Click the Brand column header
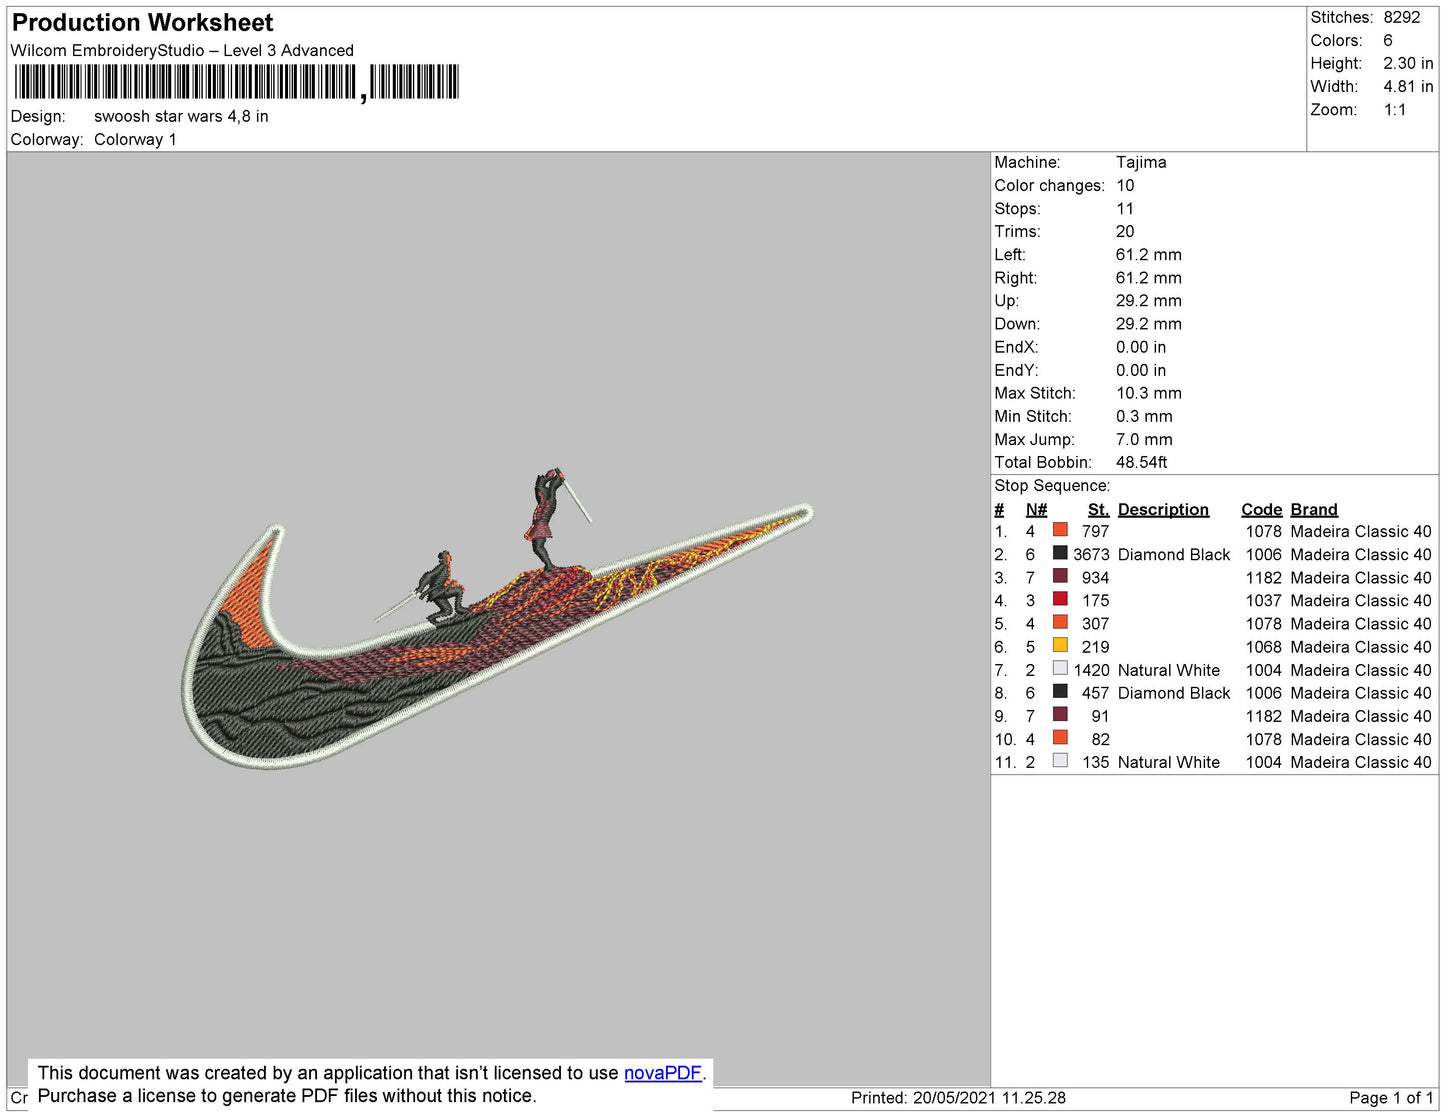This screenshot has width=1445, height=1117. 1313,509
